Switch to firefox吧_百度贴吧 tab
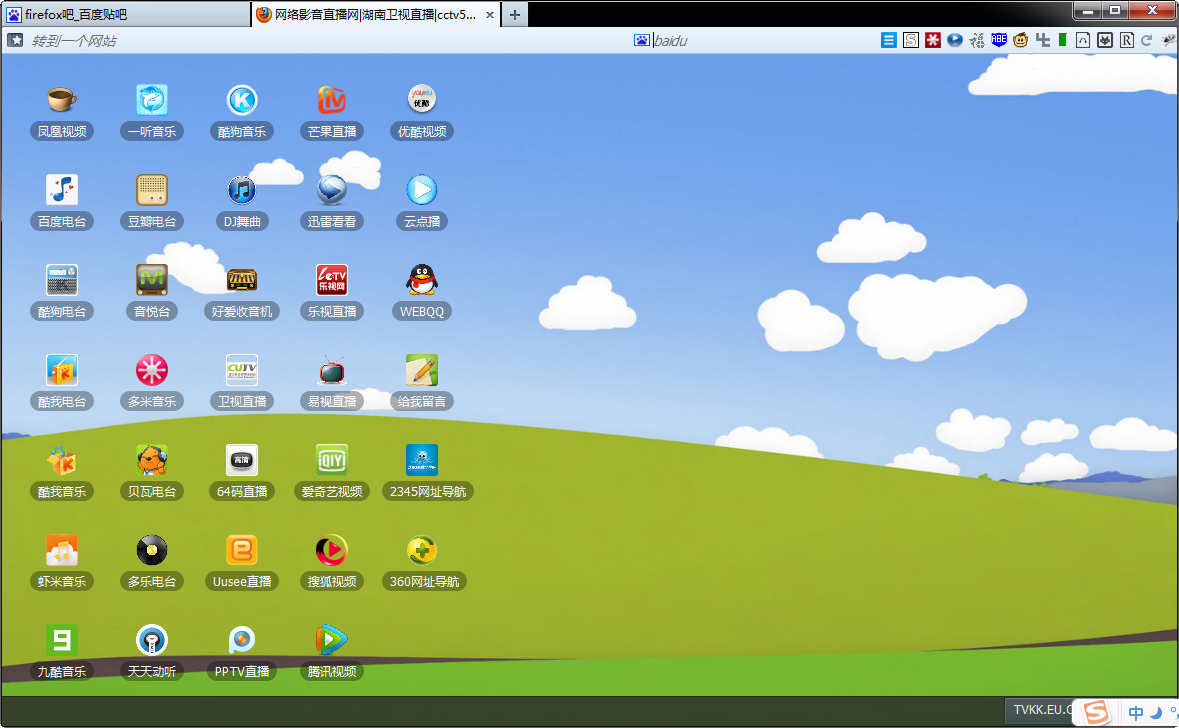The image size is (1179, 728). (126, 14)
